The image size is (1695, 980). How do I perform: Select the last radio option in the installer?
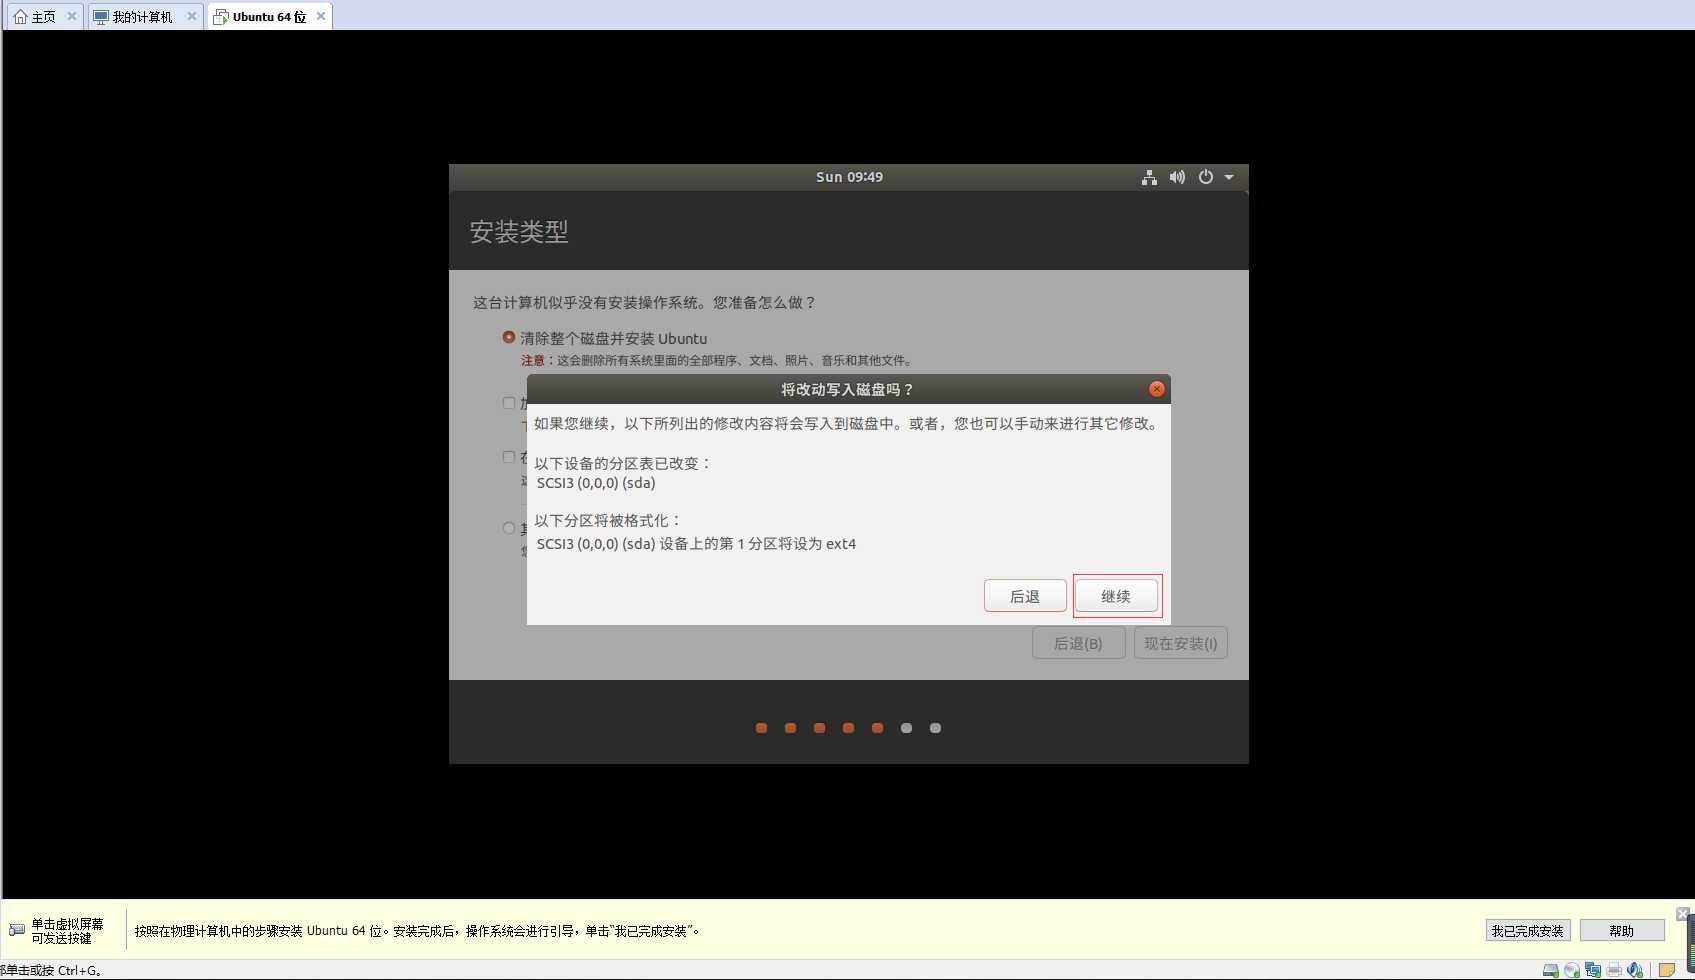pyautogui.click(x=509, y=528)
